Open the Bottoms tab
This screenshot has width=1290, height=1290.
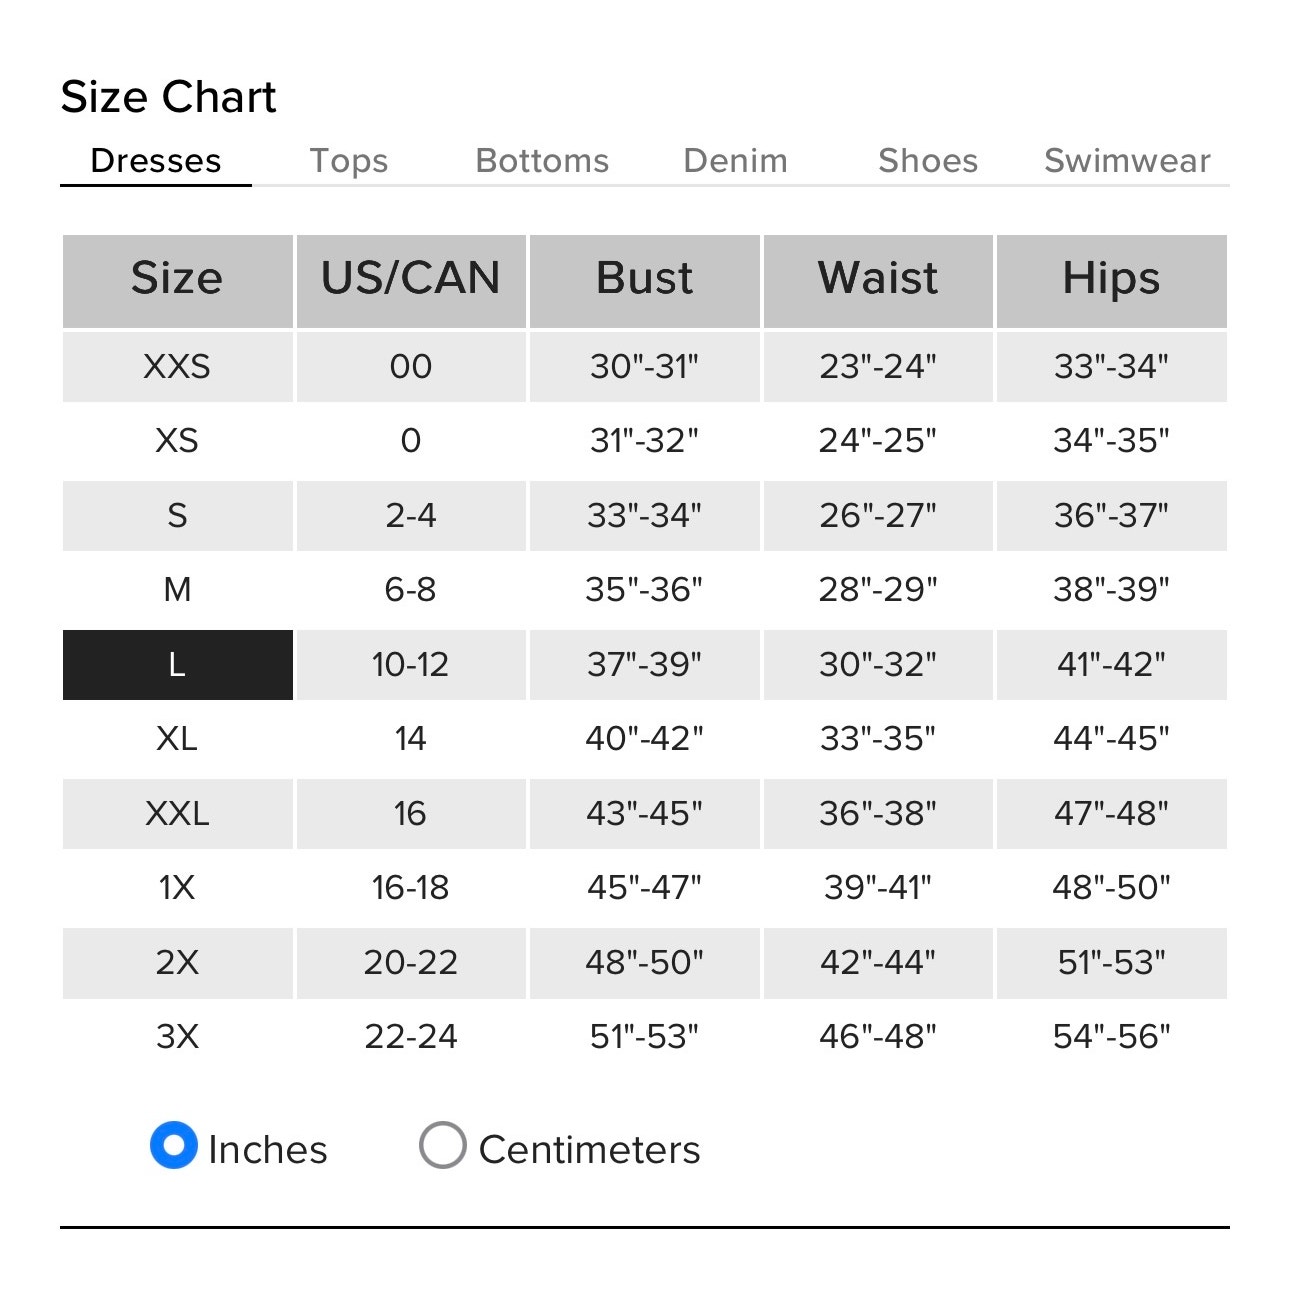coord(542,161)
